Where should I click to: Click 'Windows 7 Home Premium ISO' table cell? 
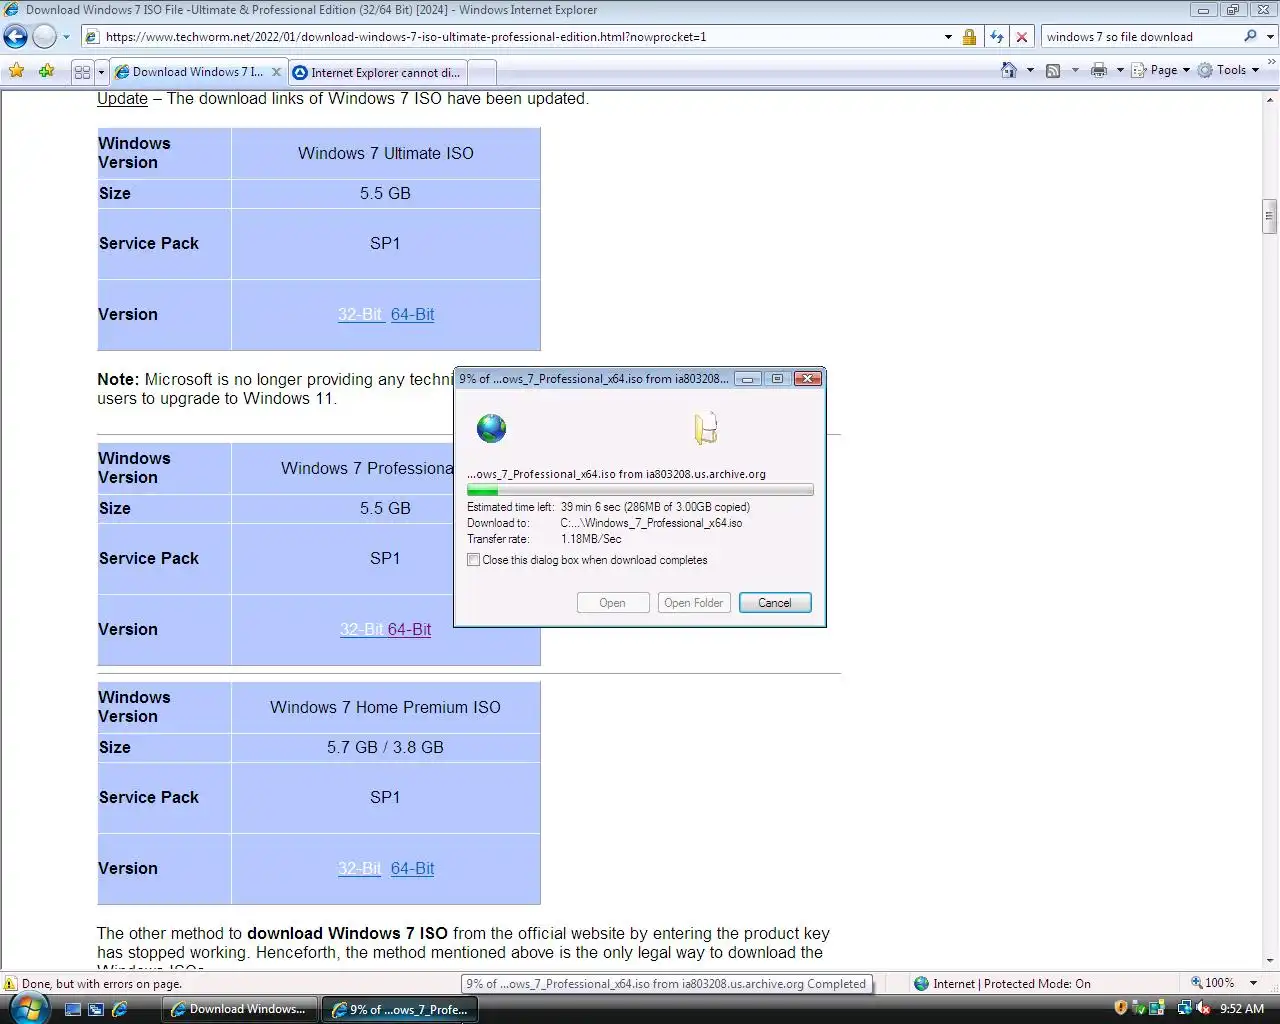click(x=385, y=707)
